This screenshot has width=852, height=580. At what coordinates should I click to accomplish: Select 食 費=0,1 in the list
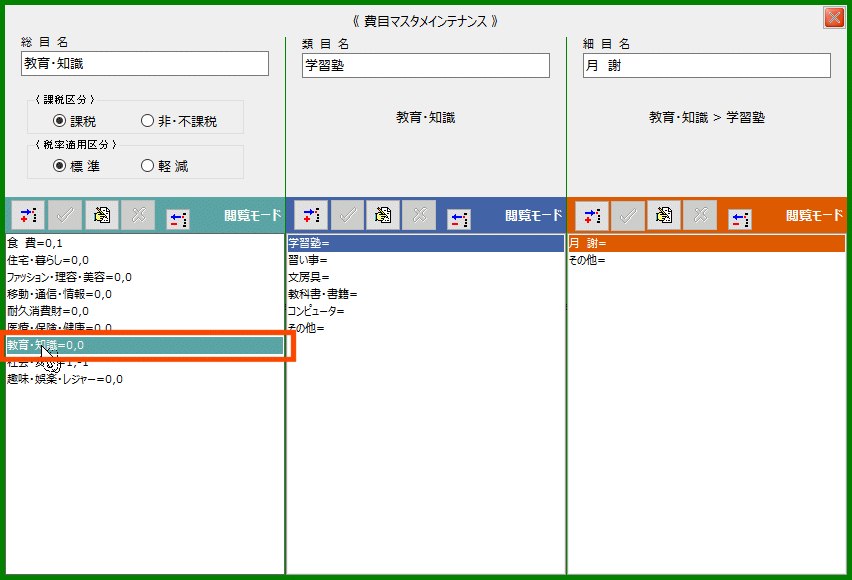click(x=145, y=243)
